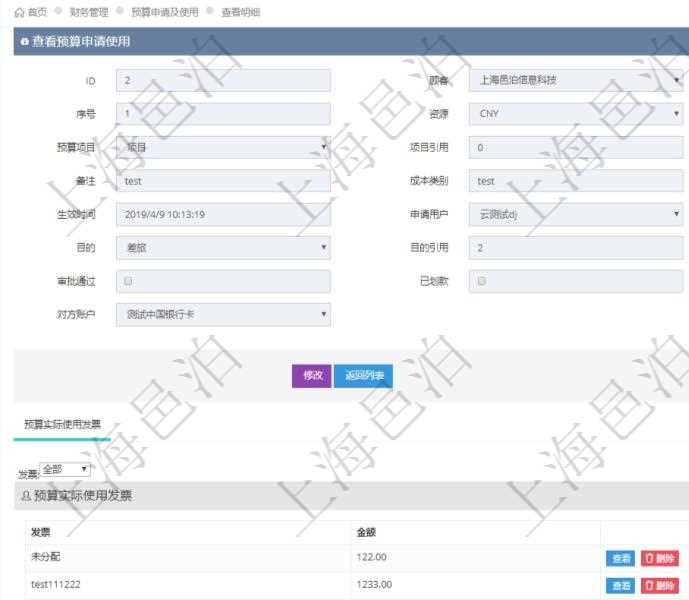Toggle the 审批通过 checkbox
Image resolution: width=689 pixels, height=600 pixels.
[x=129, y=281]
